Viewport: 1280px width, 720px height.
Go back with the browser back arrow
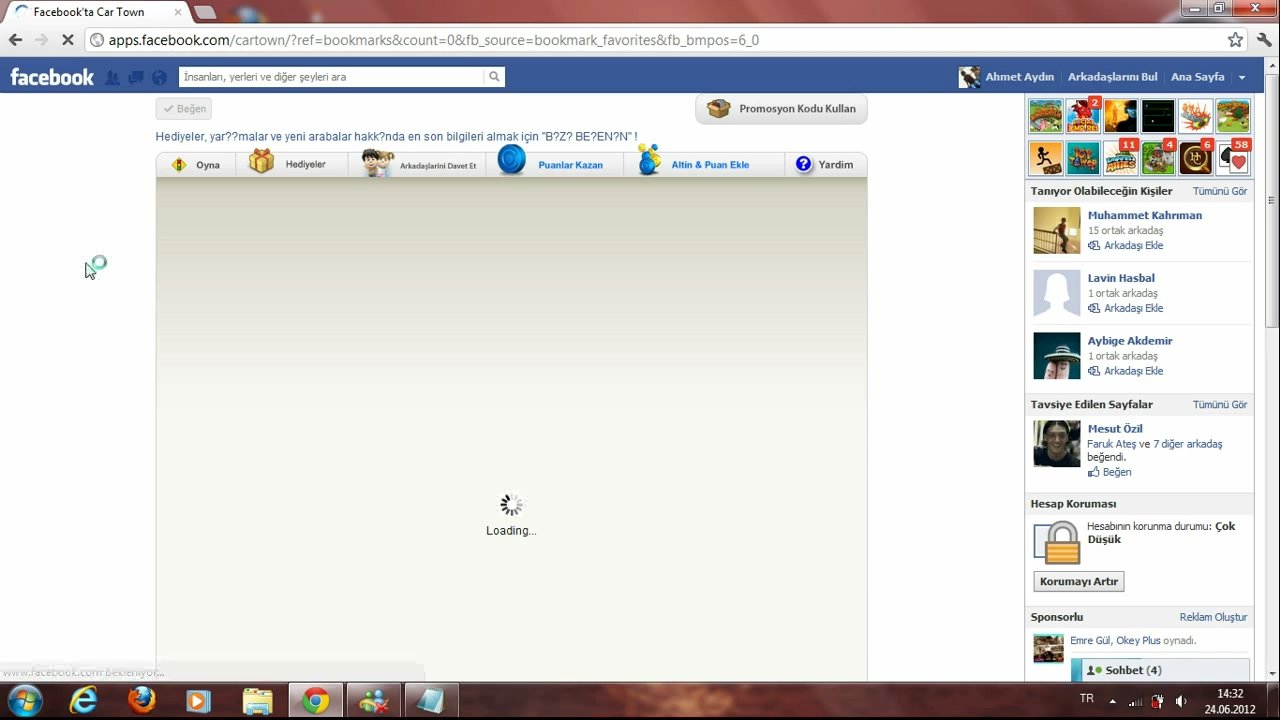[15, 40]
